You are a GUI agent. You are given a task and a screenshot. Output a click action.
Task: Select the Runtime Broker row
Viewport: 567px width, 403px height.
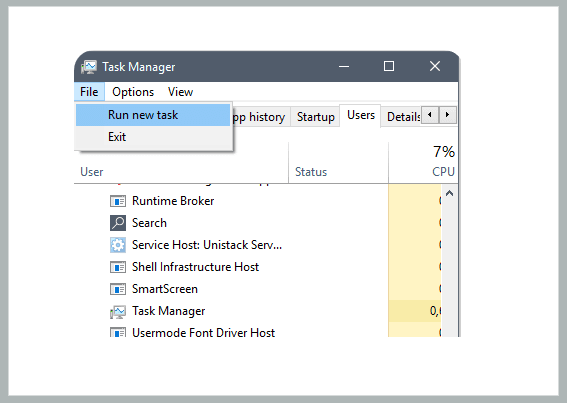258,201
